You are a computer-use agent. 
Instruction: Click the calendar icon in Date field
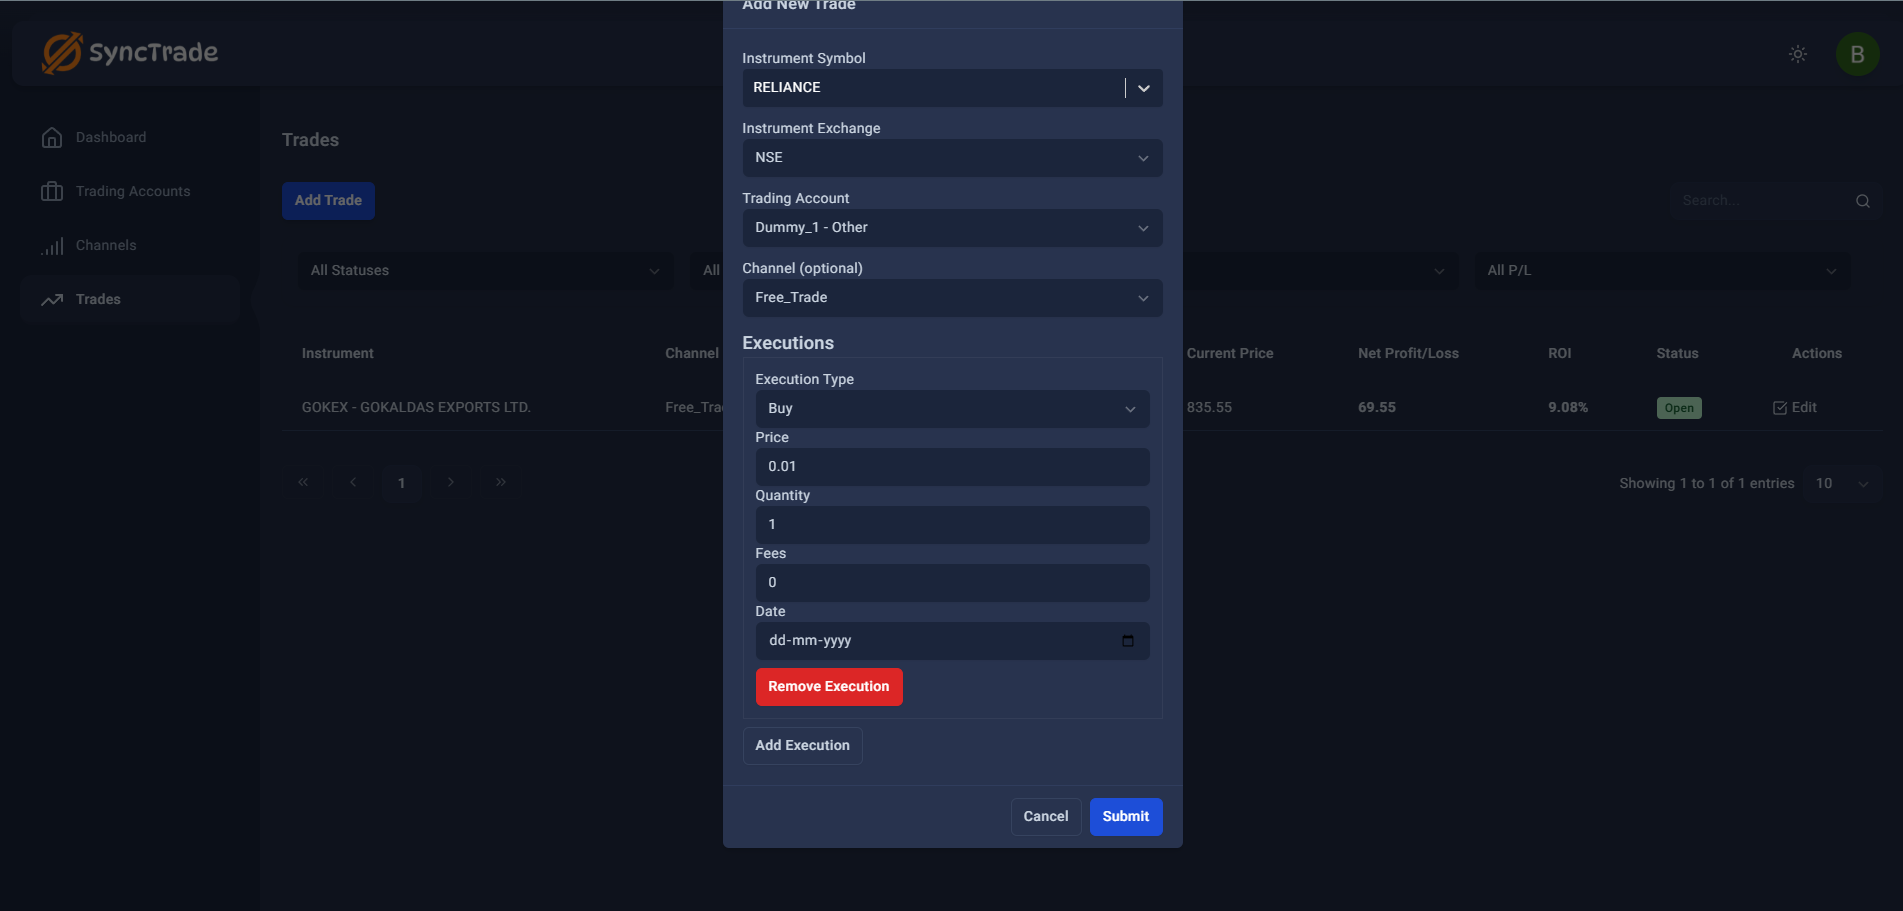click(x=1128, y=641)
